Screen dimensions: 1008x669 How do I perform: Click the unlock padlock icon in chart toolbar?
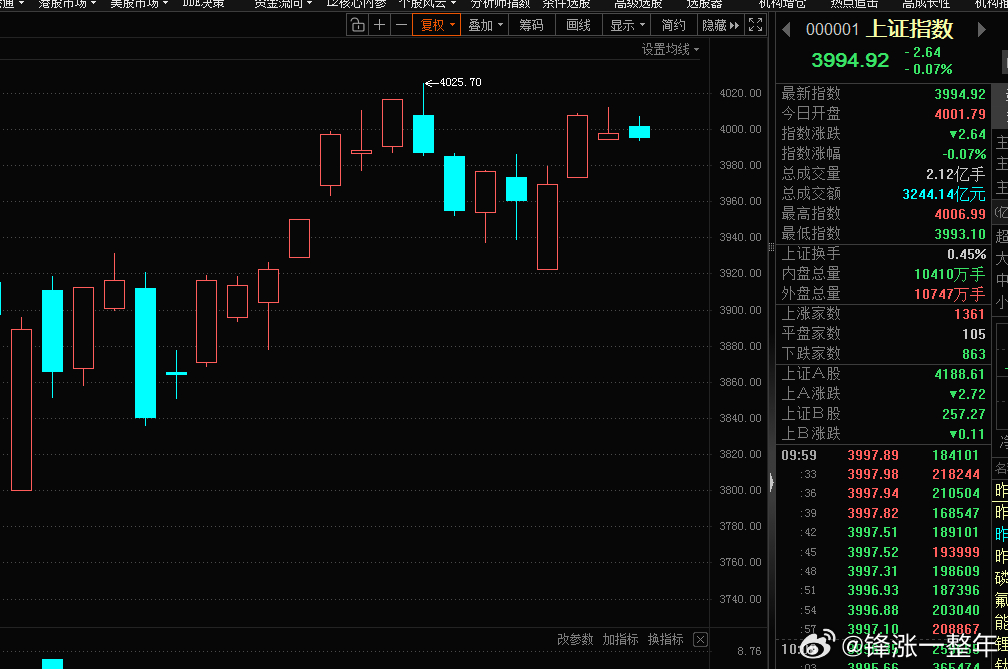point(357,25)
